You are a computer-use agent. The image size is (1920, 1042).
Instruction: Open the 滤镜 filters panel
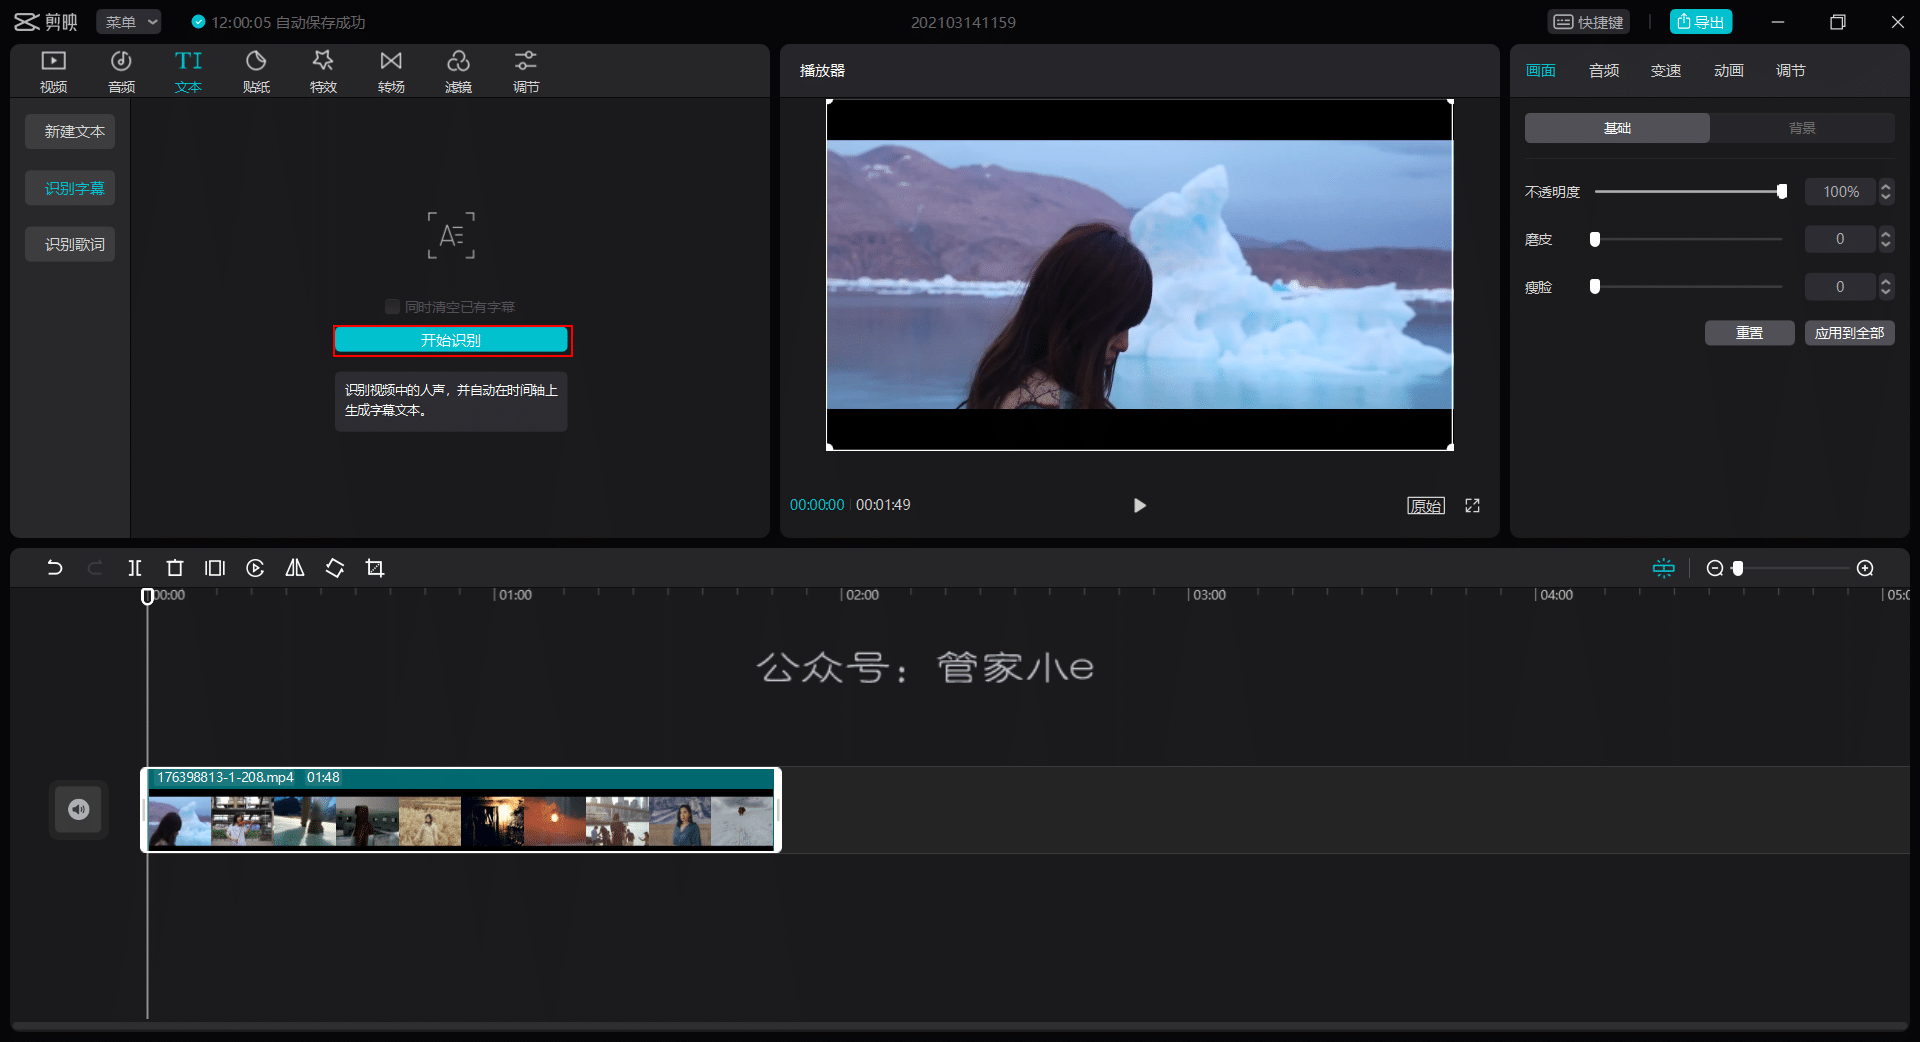pyautogui.click(x=458, y=71)
